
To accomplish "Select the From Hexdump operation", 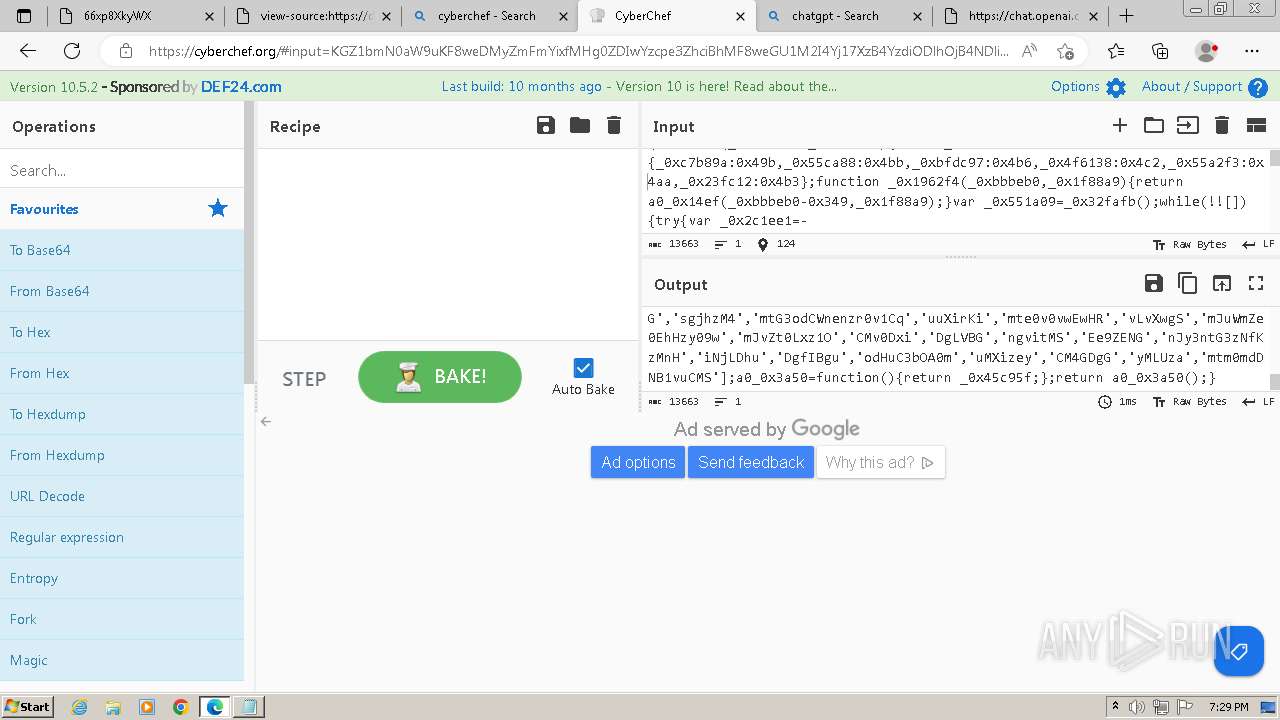I will (x=122, y=455).
